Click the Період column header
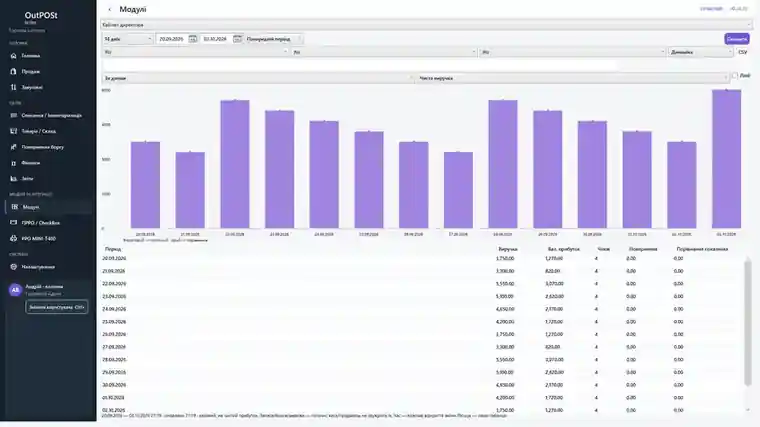760x427 pixels. click(x=113, y=249)
